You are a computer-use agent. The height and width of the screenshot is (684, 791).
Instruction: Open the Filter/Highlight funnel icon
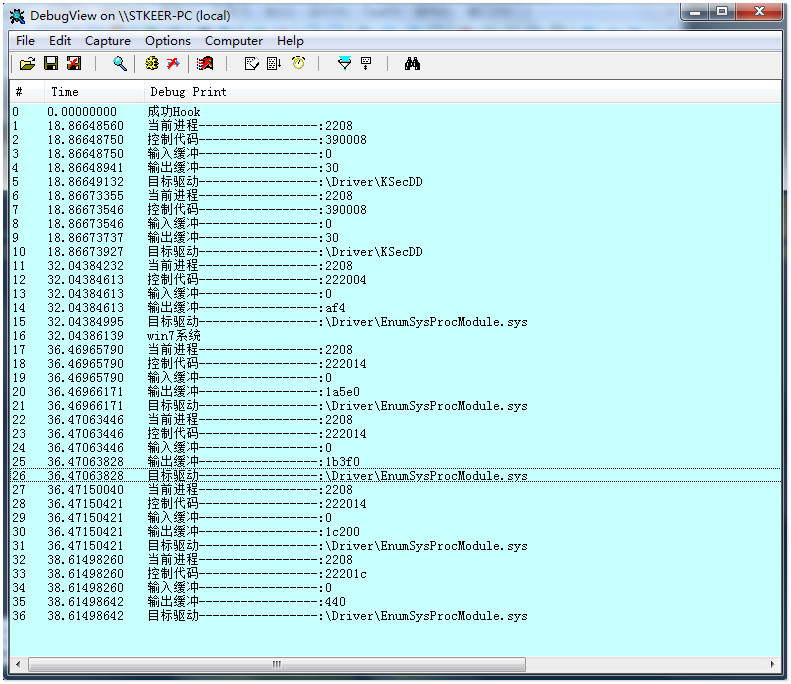(x=344, y=63)
